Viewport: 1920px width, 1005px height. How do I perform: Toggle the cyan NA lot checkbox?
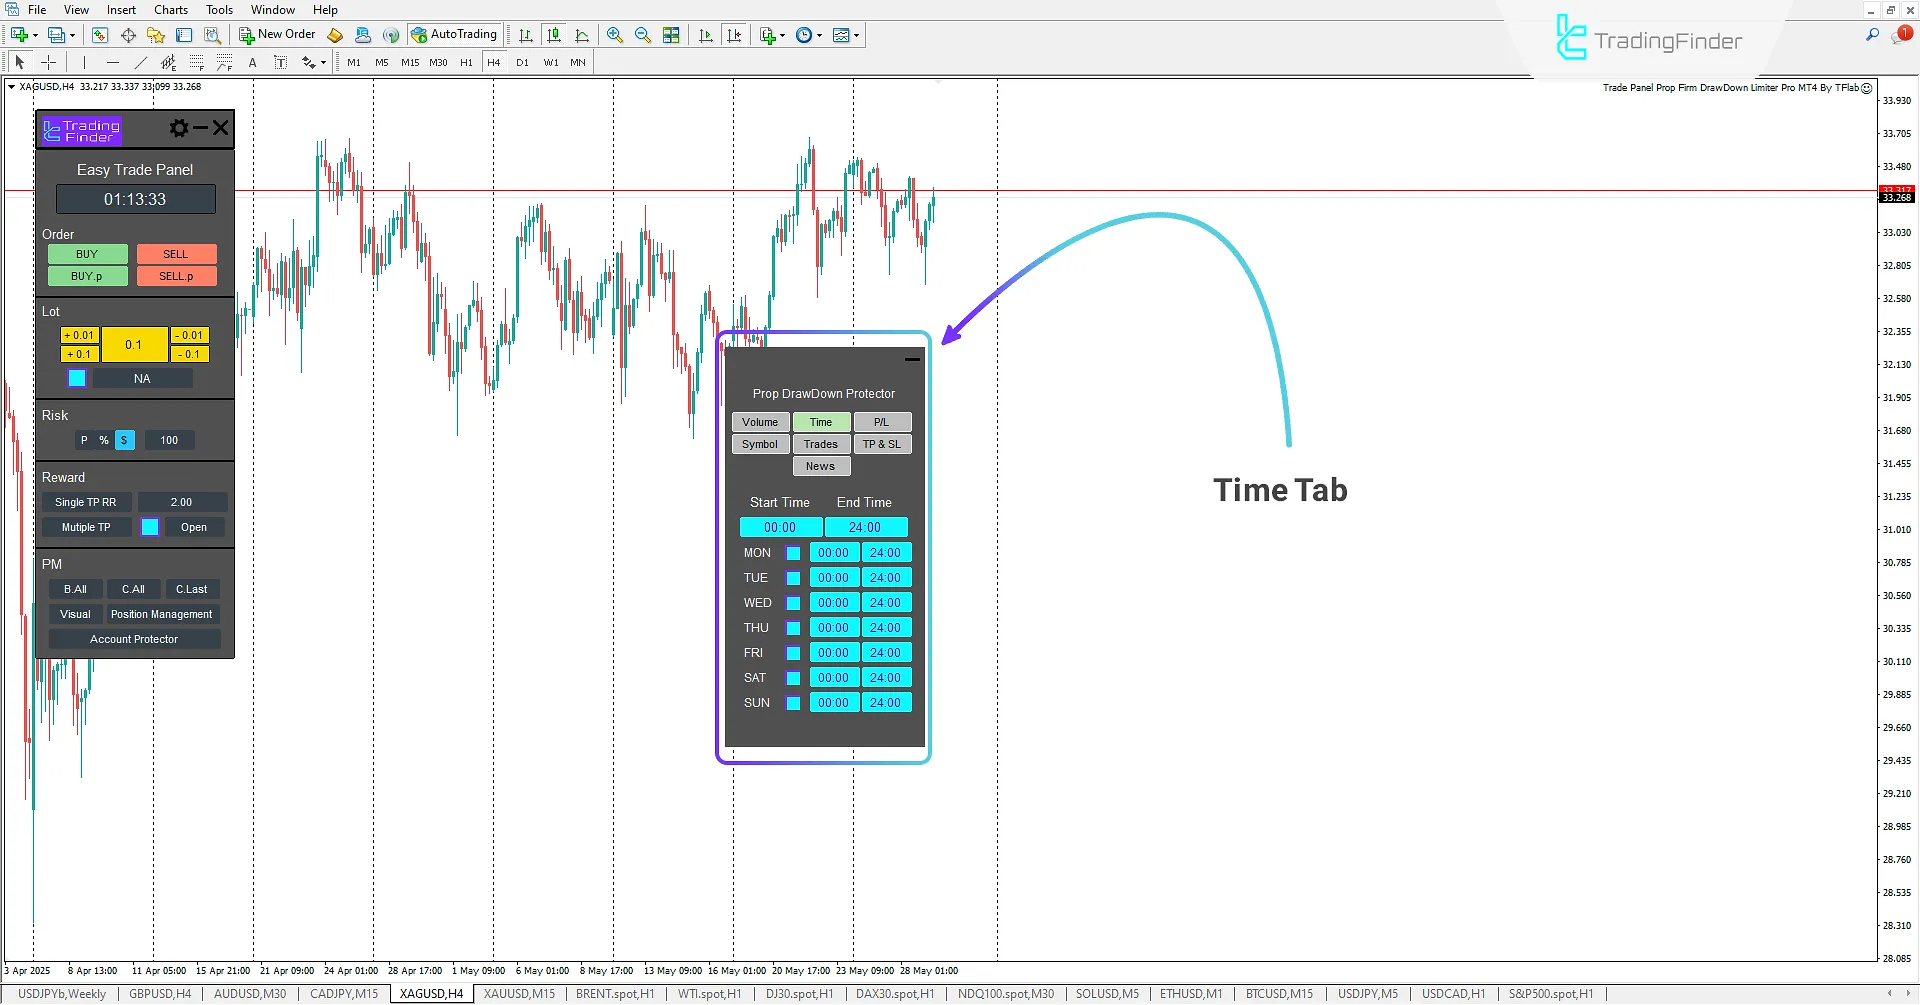(76, 378)
